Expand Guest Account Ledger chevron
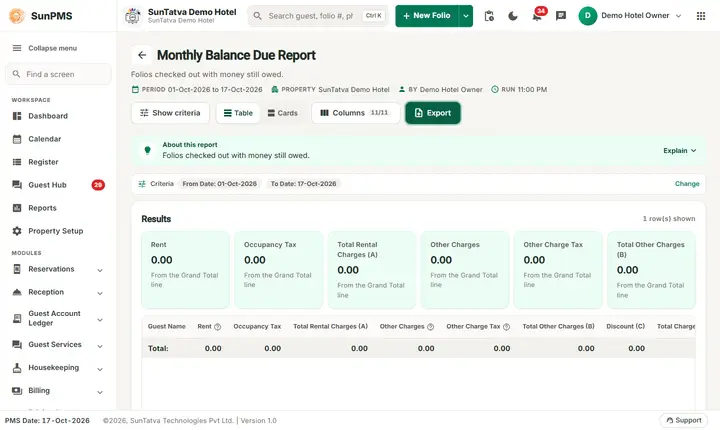The height and width of the screenshot is (430, 720). (x=100, y=320)
